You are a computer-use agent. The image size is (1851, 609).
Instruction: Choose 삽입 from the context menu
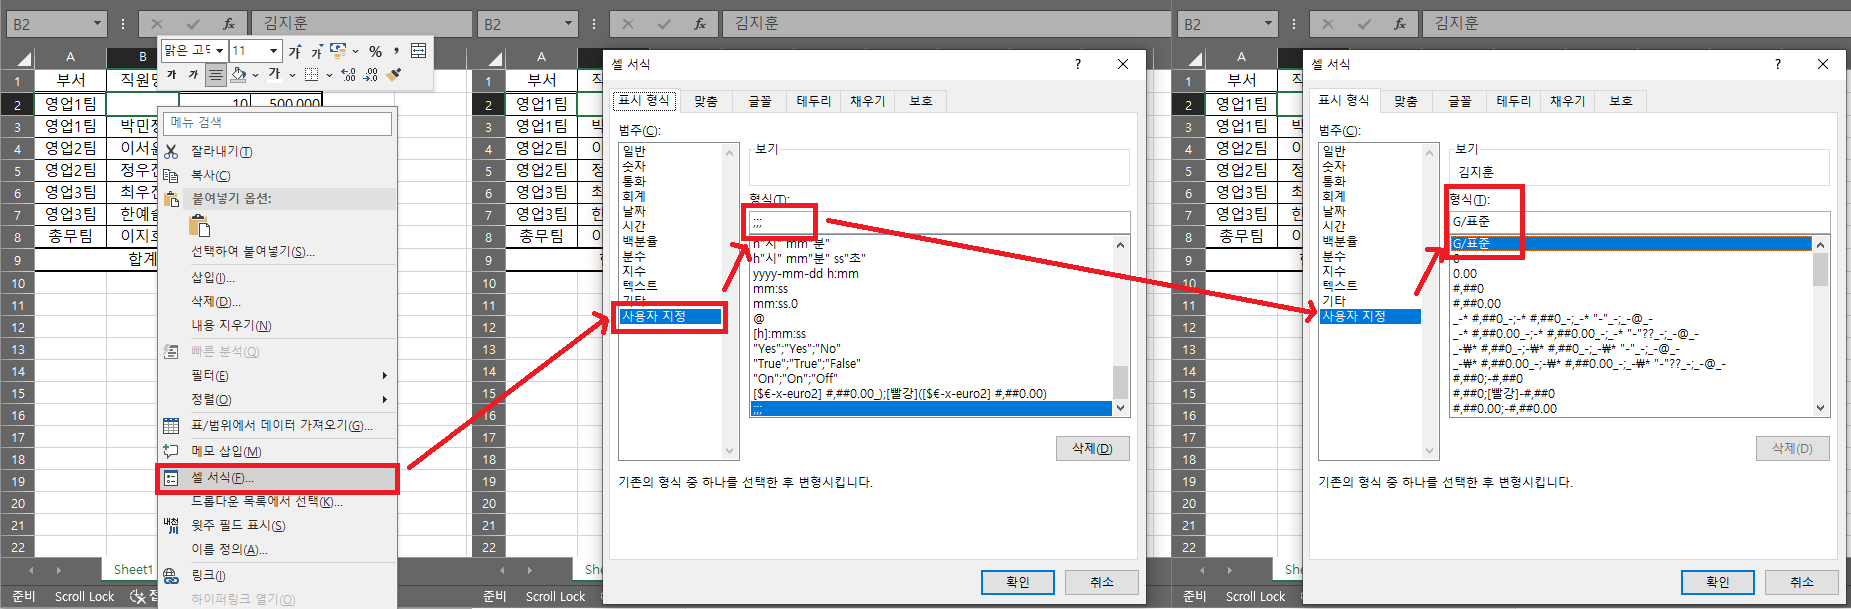pyautogui.click(x=278, y=277)
